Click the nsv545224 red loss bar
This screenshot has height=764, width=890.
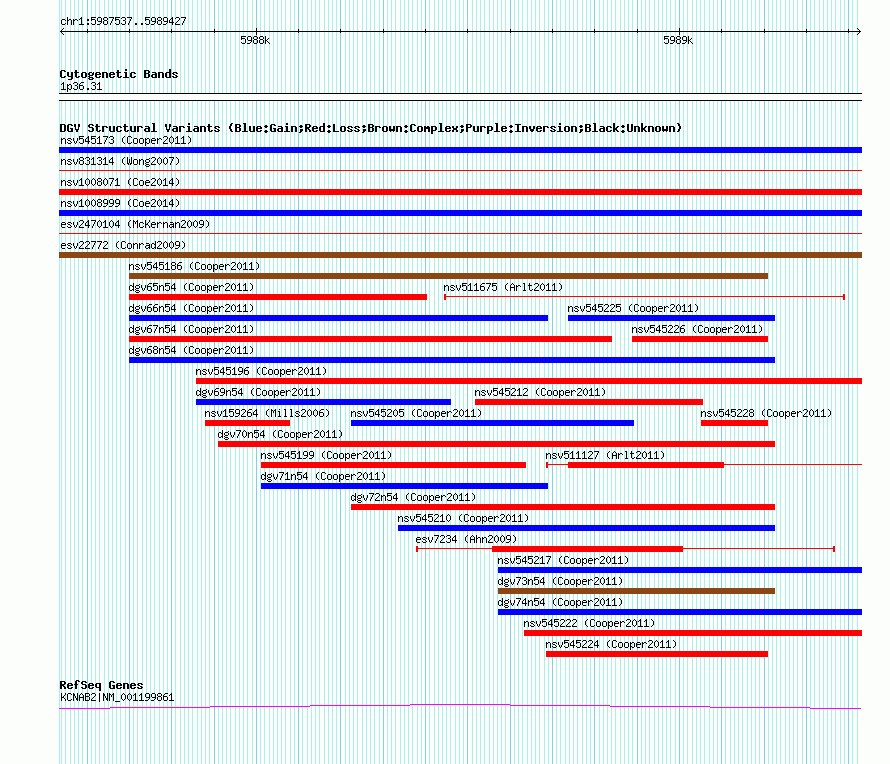pos(657,654)
